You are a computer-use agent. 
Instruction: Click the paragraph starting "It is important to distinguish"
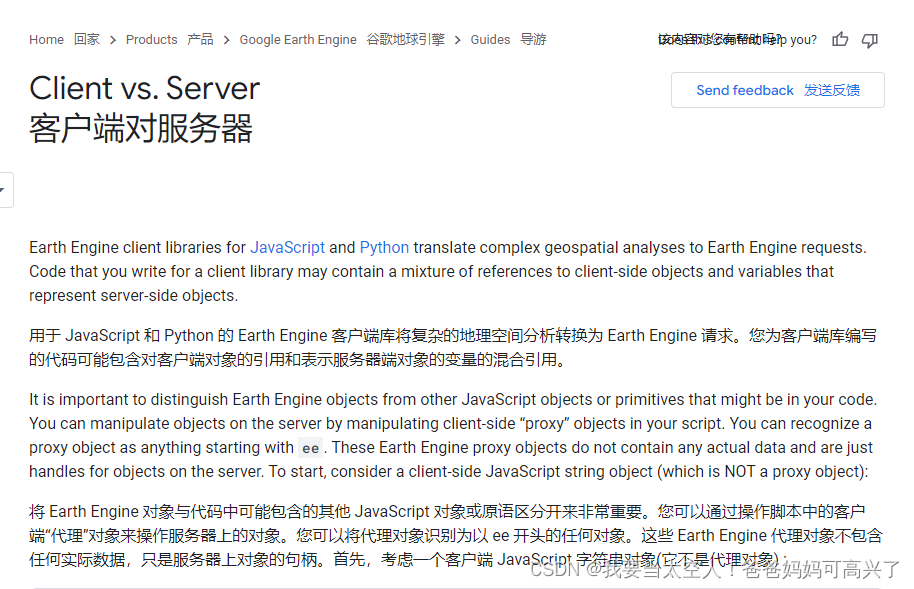(454, 436)
